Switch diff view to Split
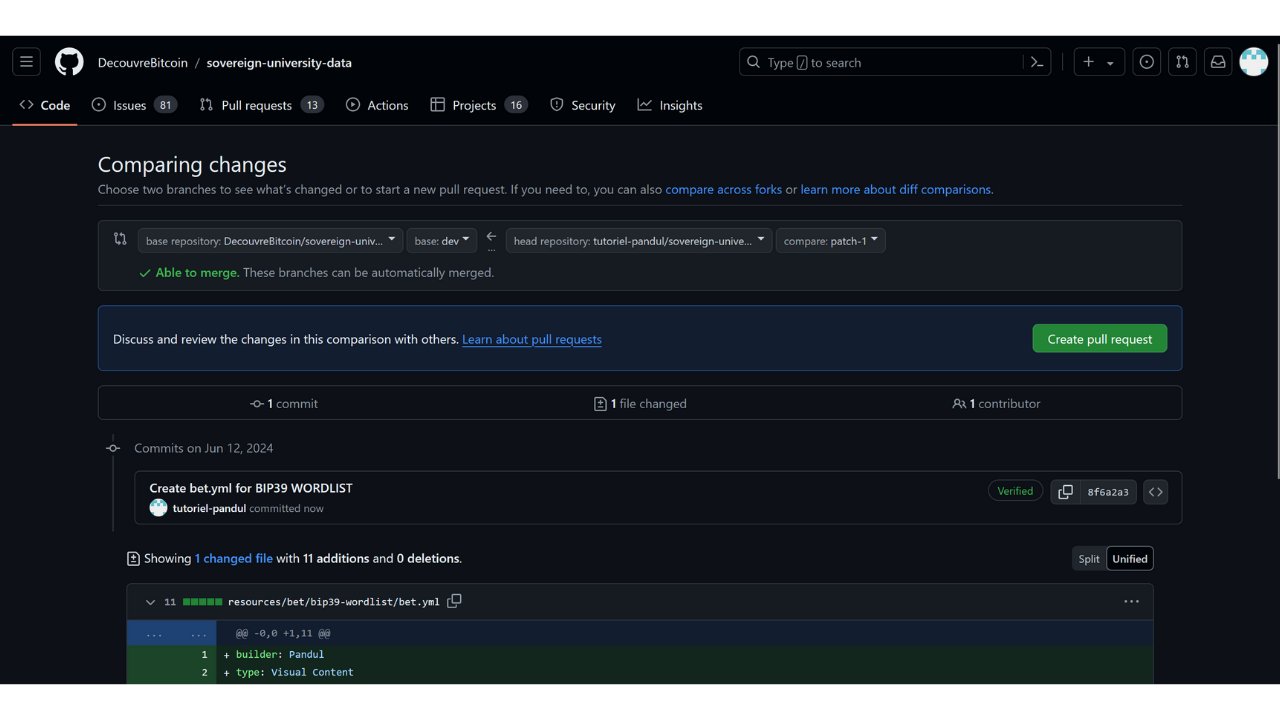 tap(1089, 559)
